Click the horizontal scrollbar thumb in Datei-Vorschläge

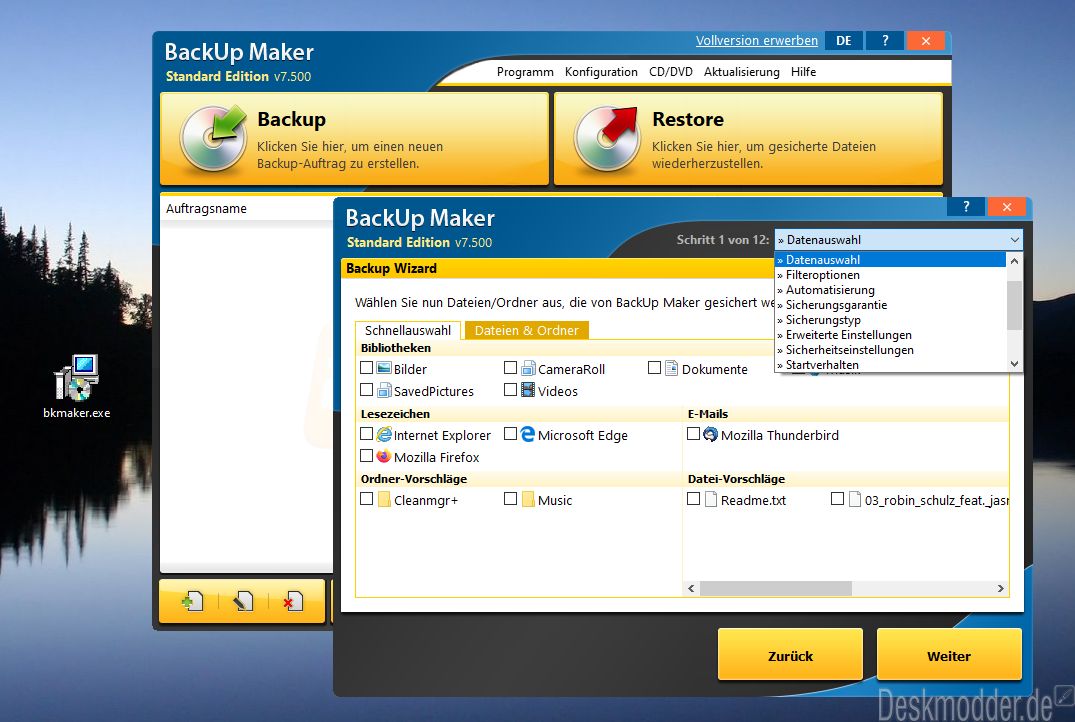click(775, 588)
